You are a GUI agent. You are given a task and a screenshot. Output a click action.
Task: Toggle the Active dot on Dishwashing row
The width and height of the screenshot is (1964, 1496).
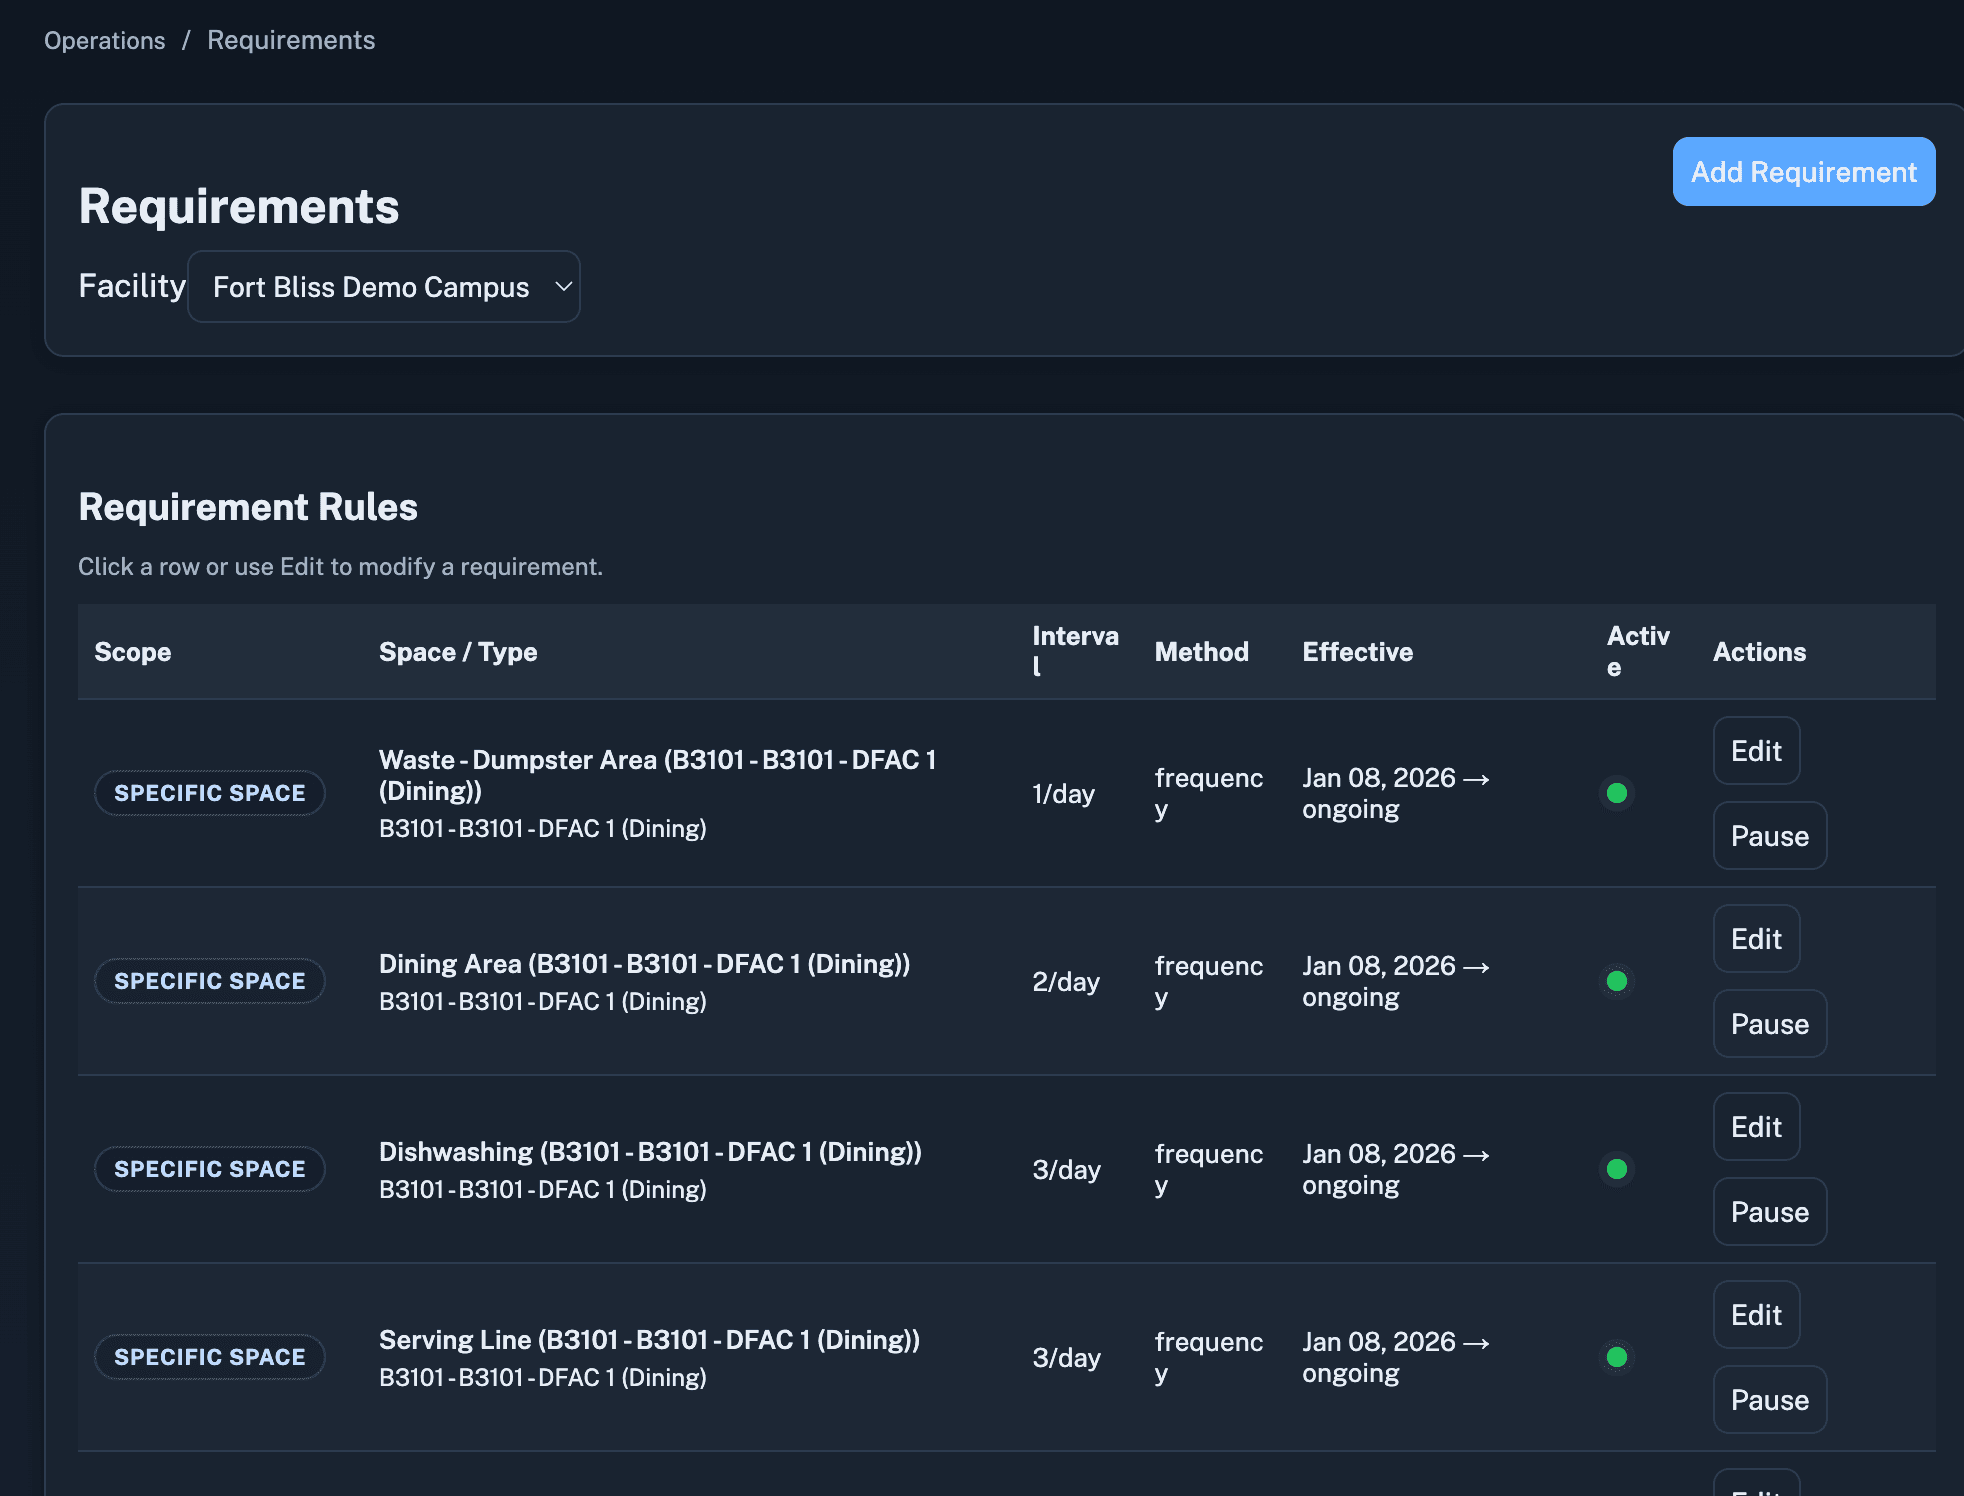1618,1170
